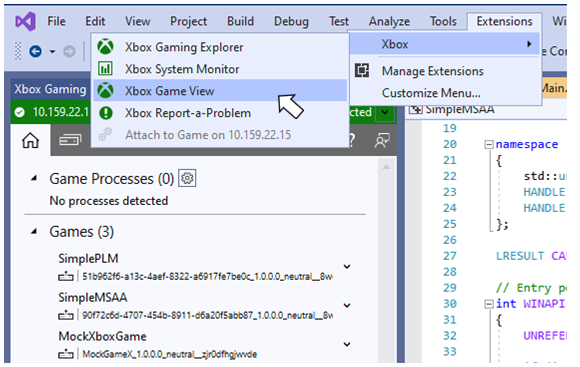Click the green connection status checkmark
Image resolution: width=580 pixels, height=367 pixels.
(20, 112)
